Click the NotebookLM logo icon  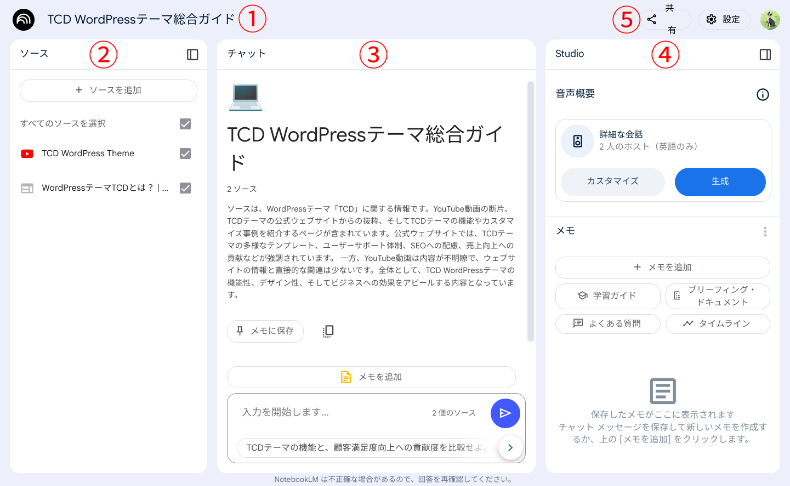tap(24, 20)
